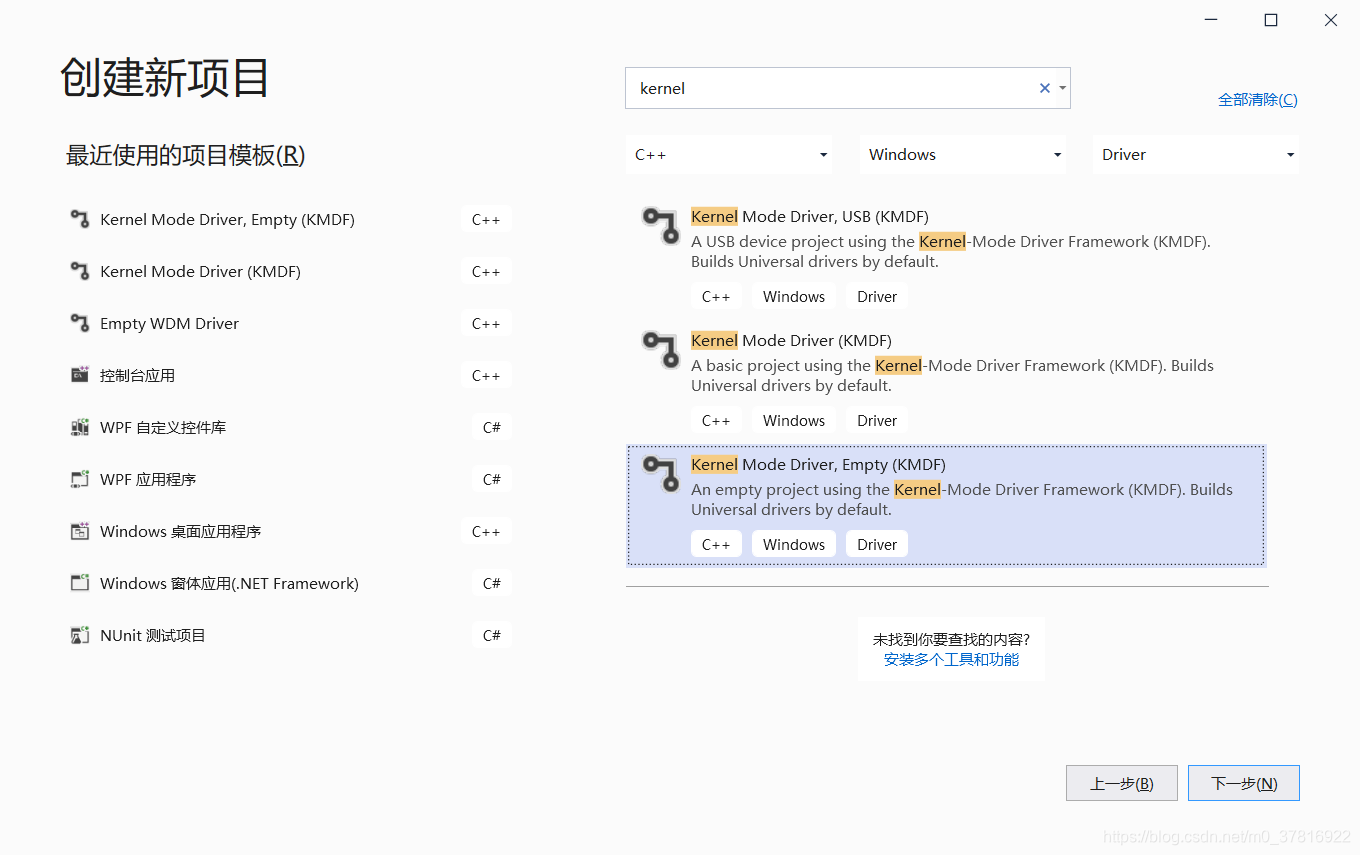
Task: Select the Kernel Mode Driver (KMDF) result title
Action: point(791,340)
